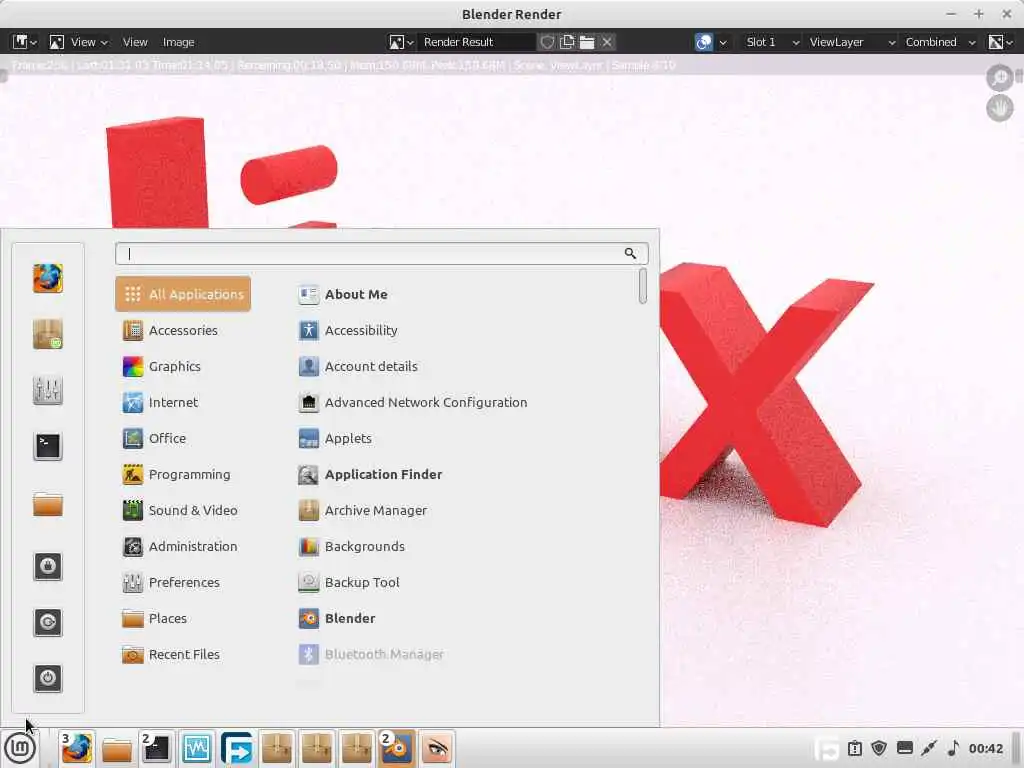Open the Files folder in taskbar
Image resolution: width=1024 pixels, height=768 pixels.
click(117, 749)
